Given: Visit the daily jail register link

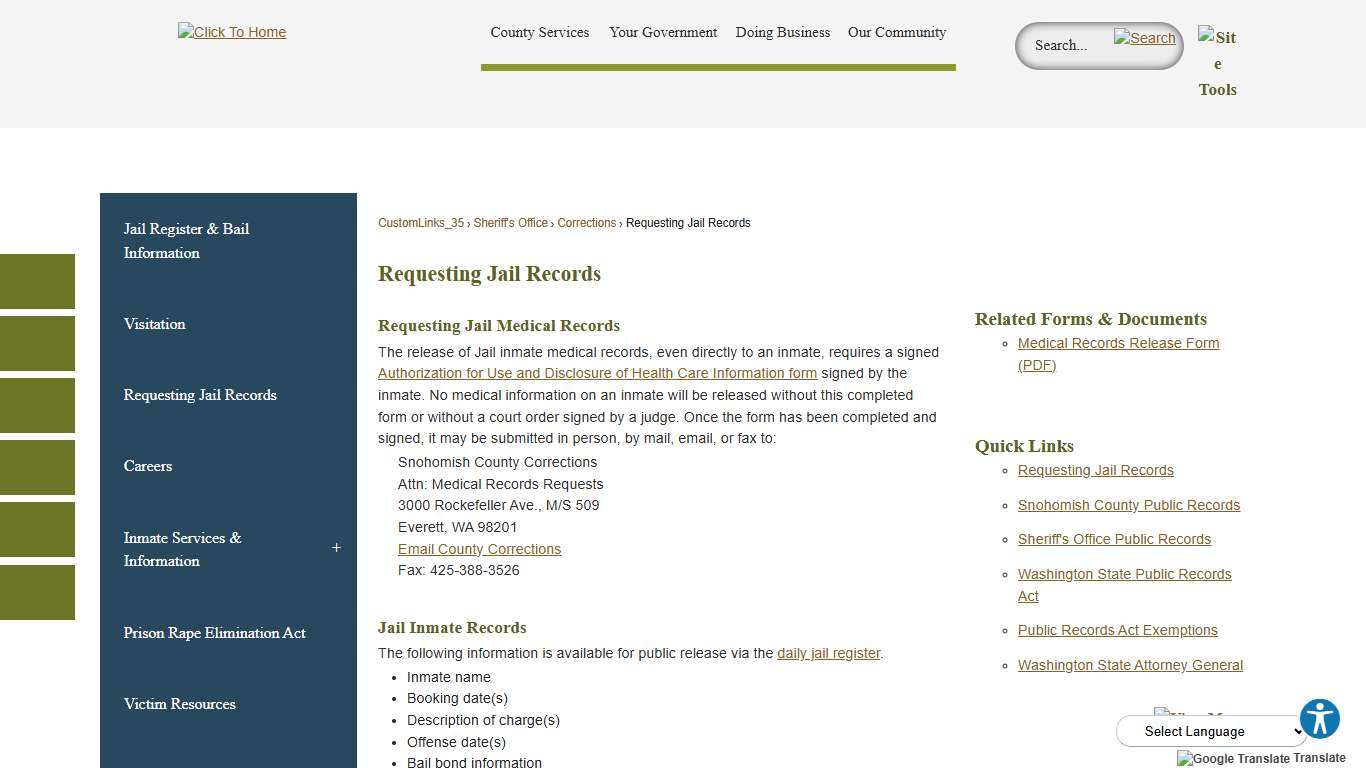Looking at the screenshot, I should point(828,653).
